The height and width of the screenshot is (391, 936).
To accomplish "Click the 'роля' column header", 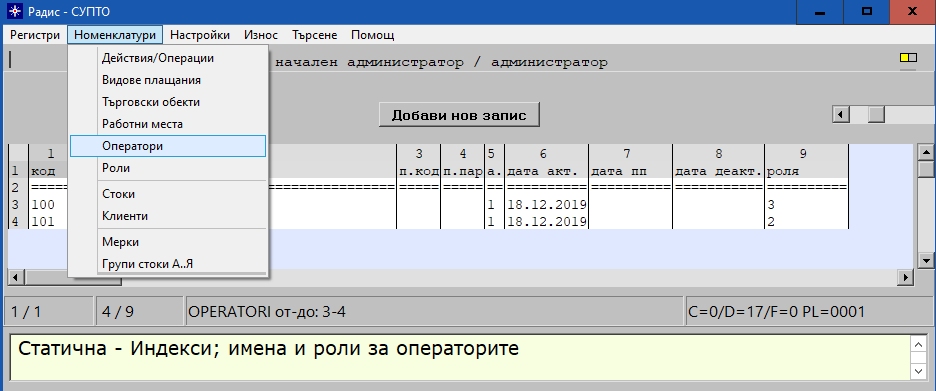I will coord(806,171).
